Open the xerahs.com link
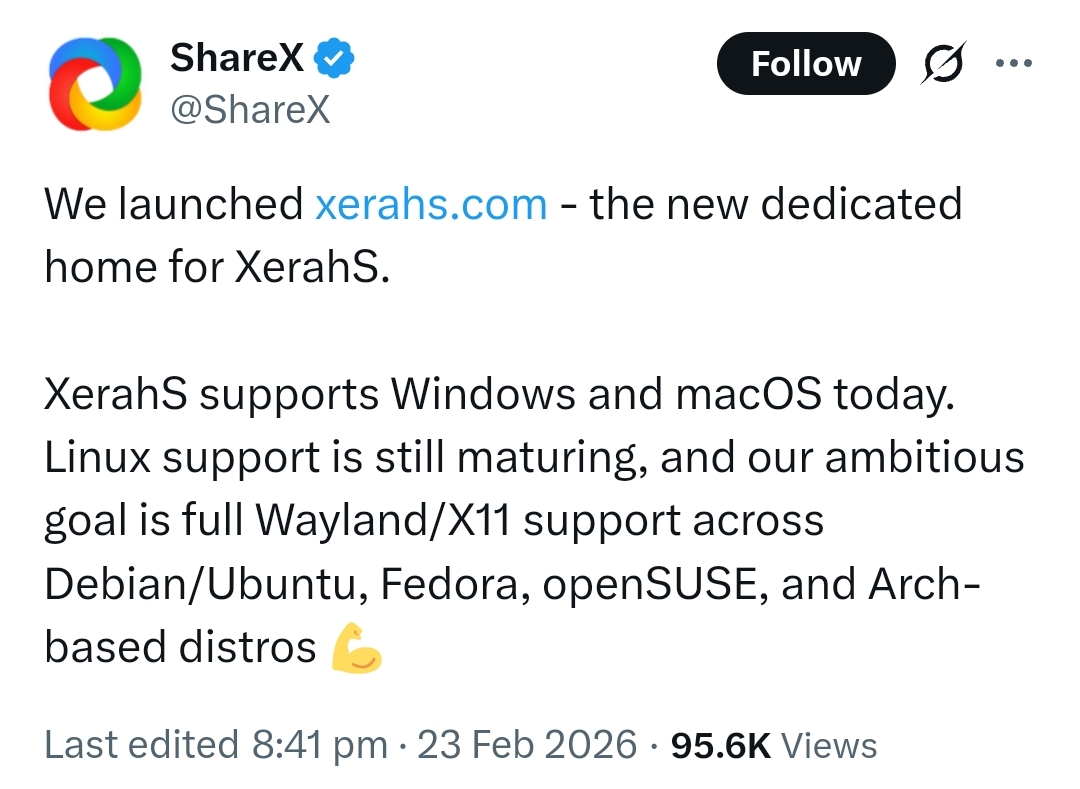Viewport: 1080px width, 789px height. 431,205
